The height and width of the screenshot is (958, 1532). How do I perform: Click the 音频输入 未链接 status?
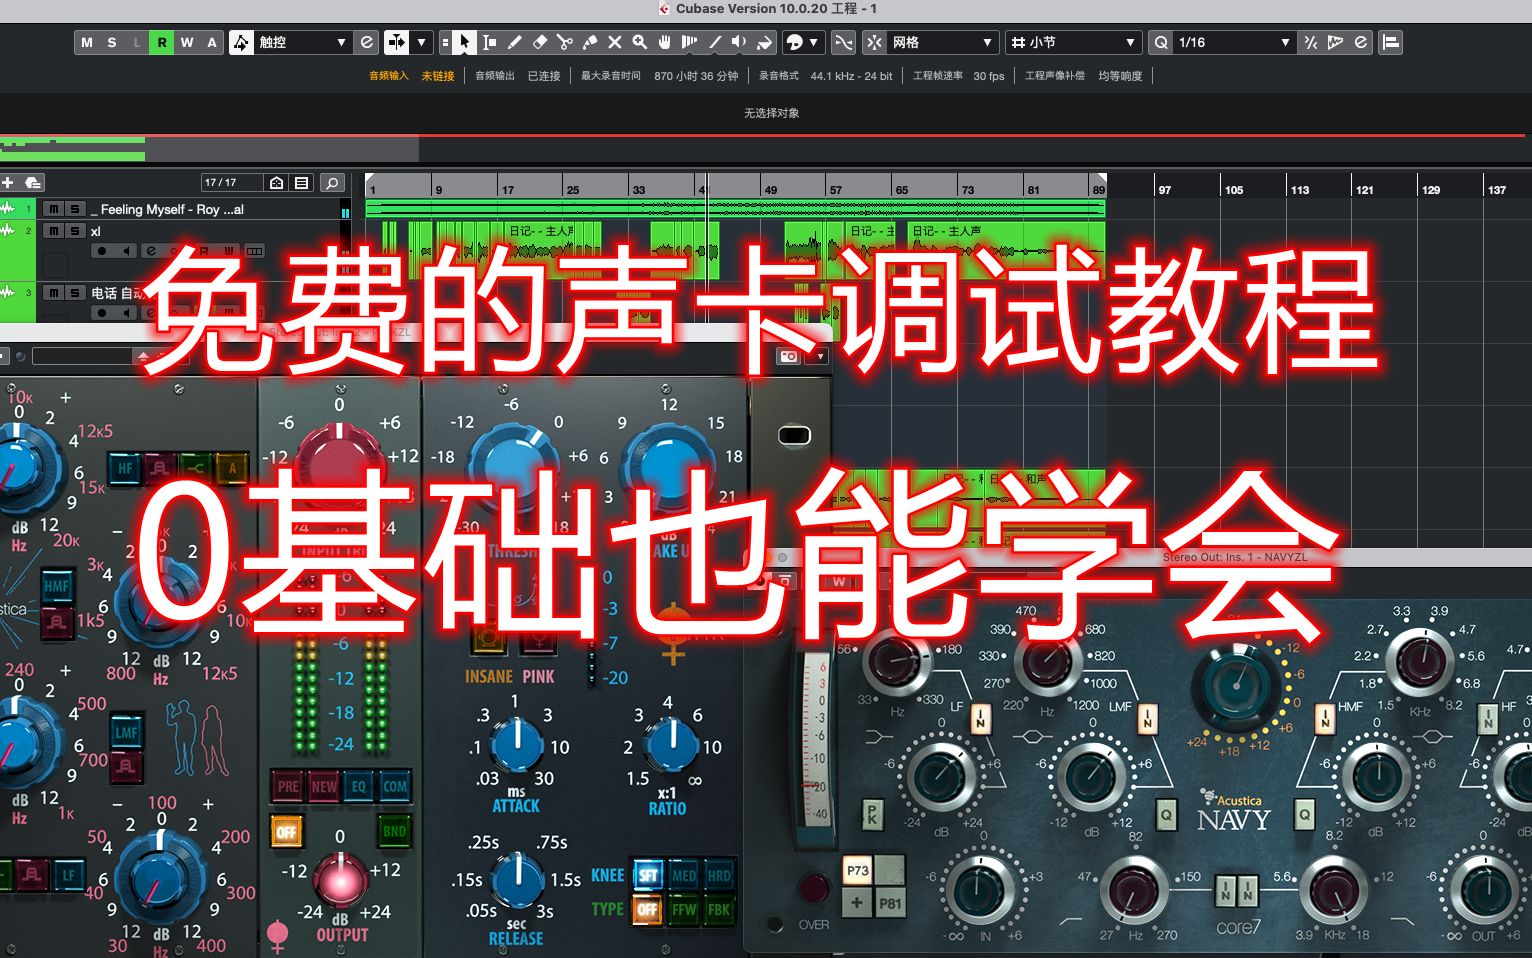[x=411, y=76]
